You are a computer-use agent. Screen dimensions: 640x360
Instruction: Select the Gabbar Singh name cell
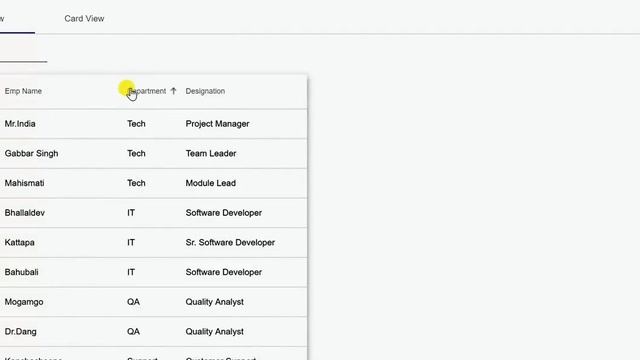[31, 153]
